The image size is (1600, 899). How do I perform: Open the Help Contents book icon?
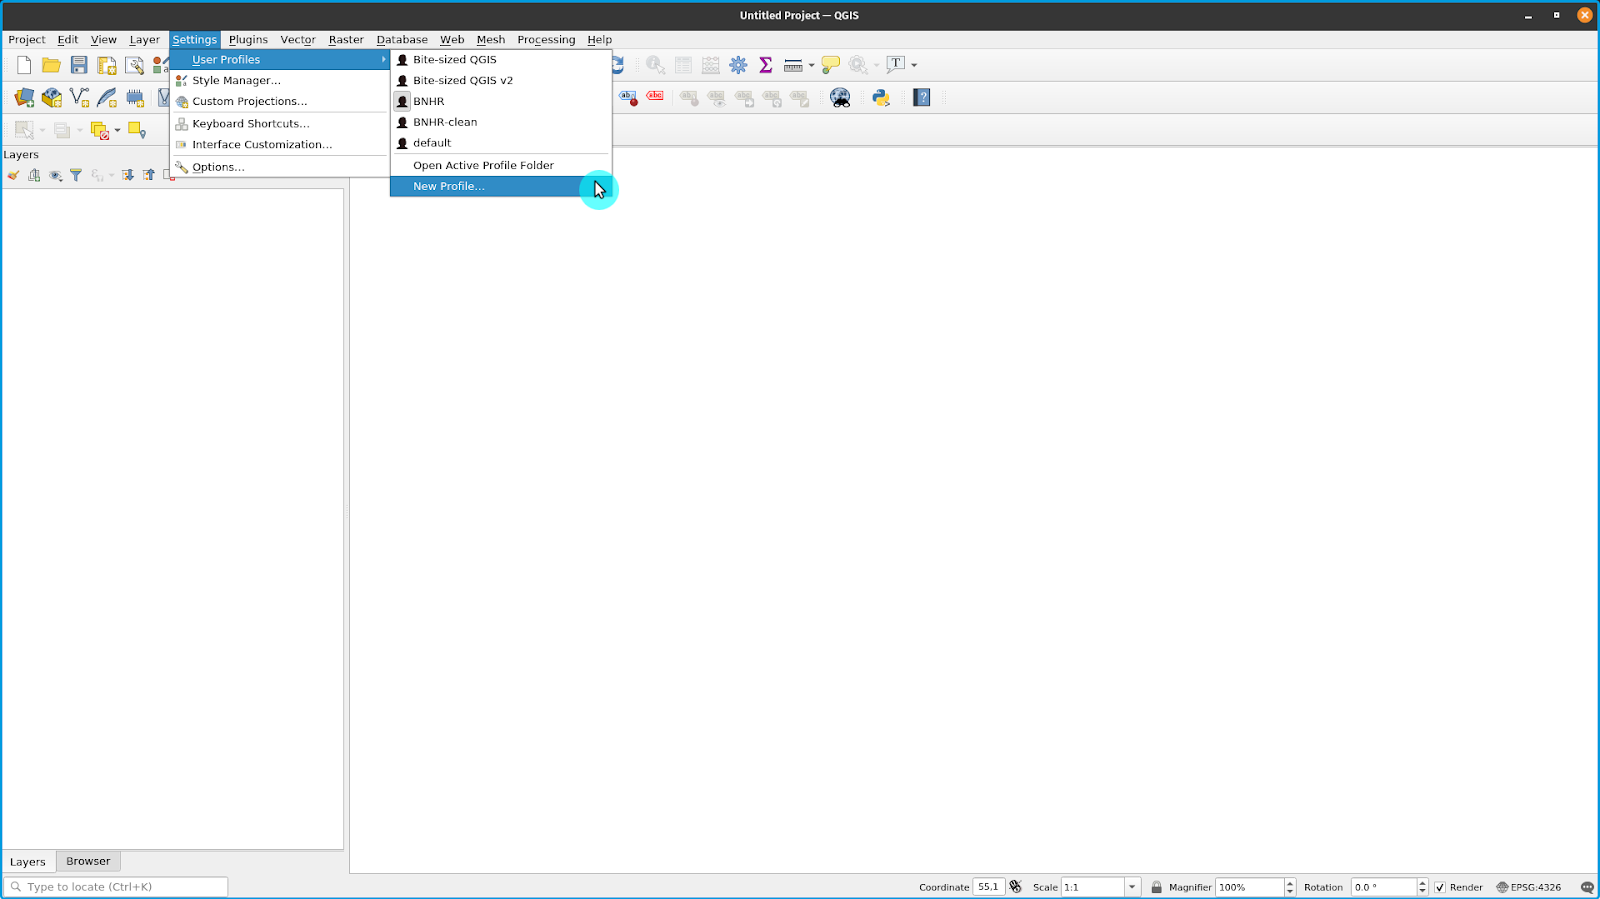(922, 97)
